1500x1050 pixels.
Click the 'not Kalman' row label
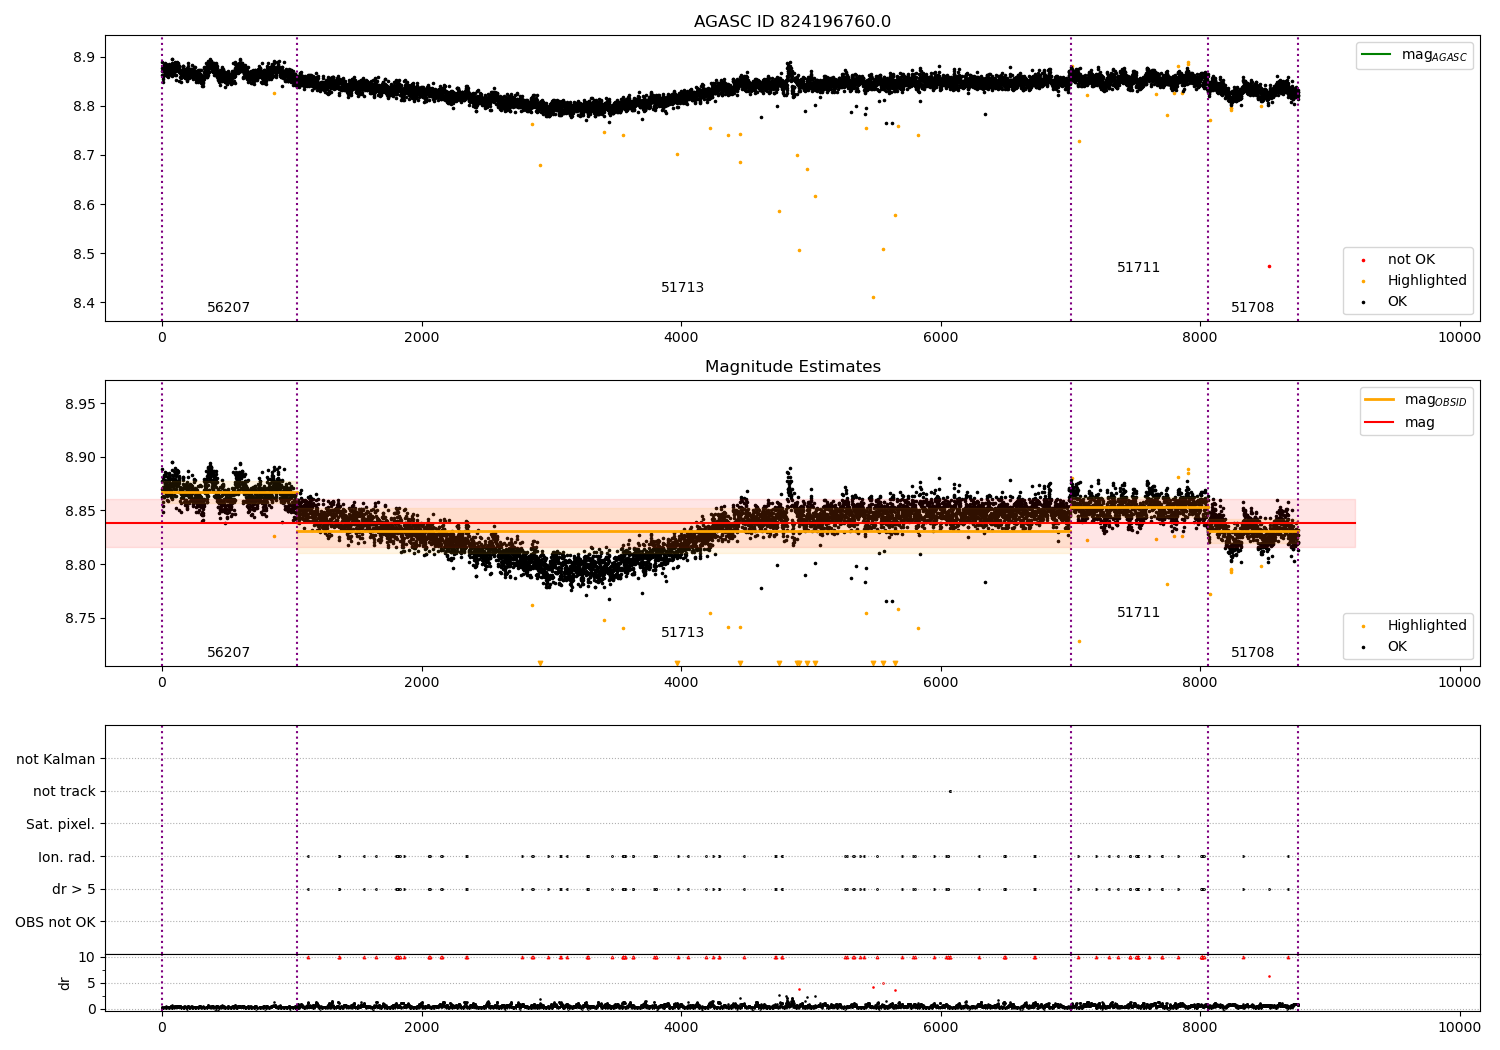[56, 759]
